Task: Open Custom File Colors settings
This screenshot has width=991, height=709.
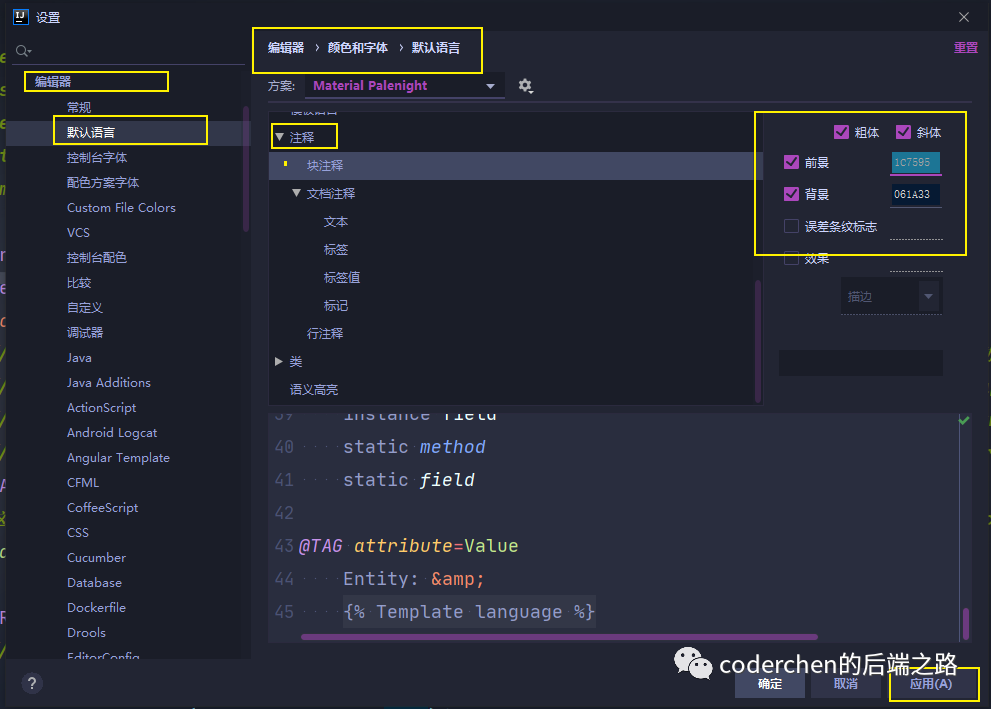Action: tap(121, 208)
